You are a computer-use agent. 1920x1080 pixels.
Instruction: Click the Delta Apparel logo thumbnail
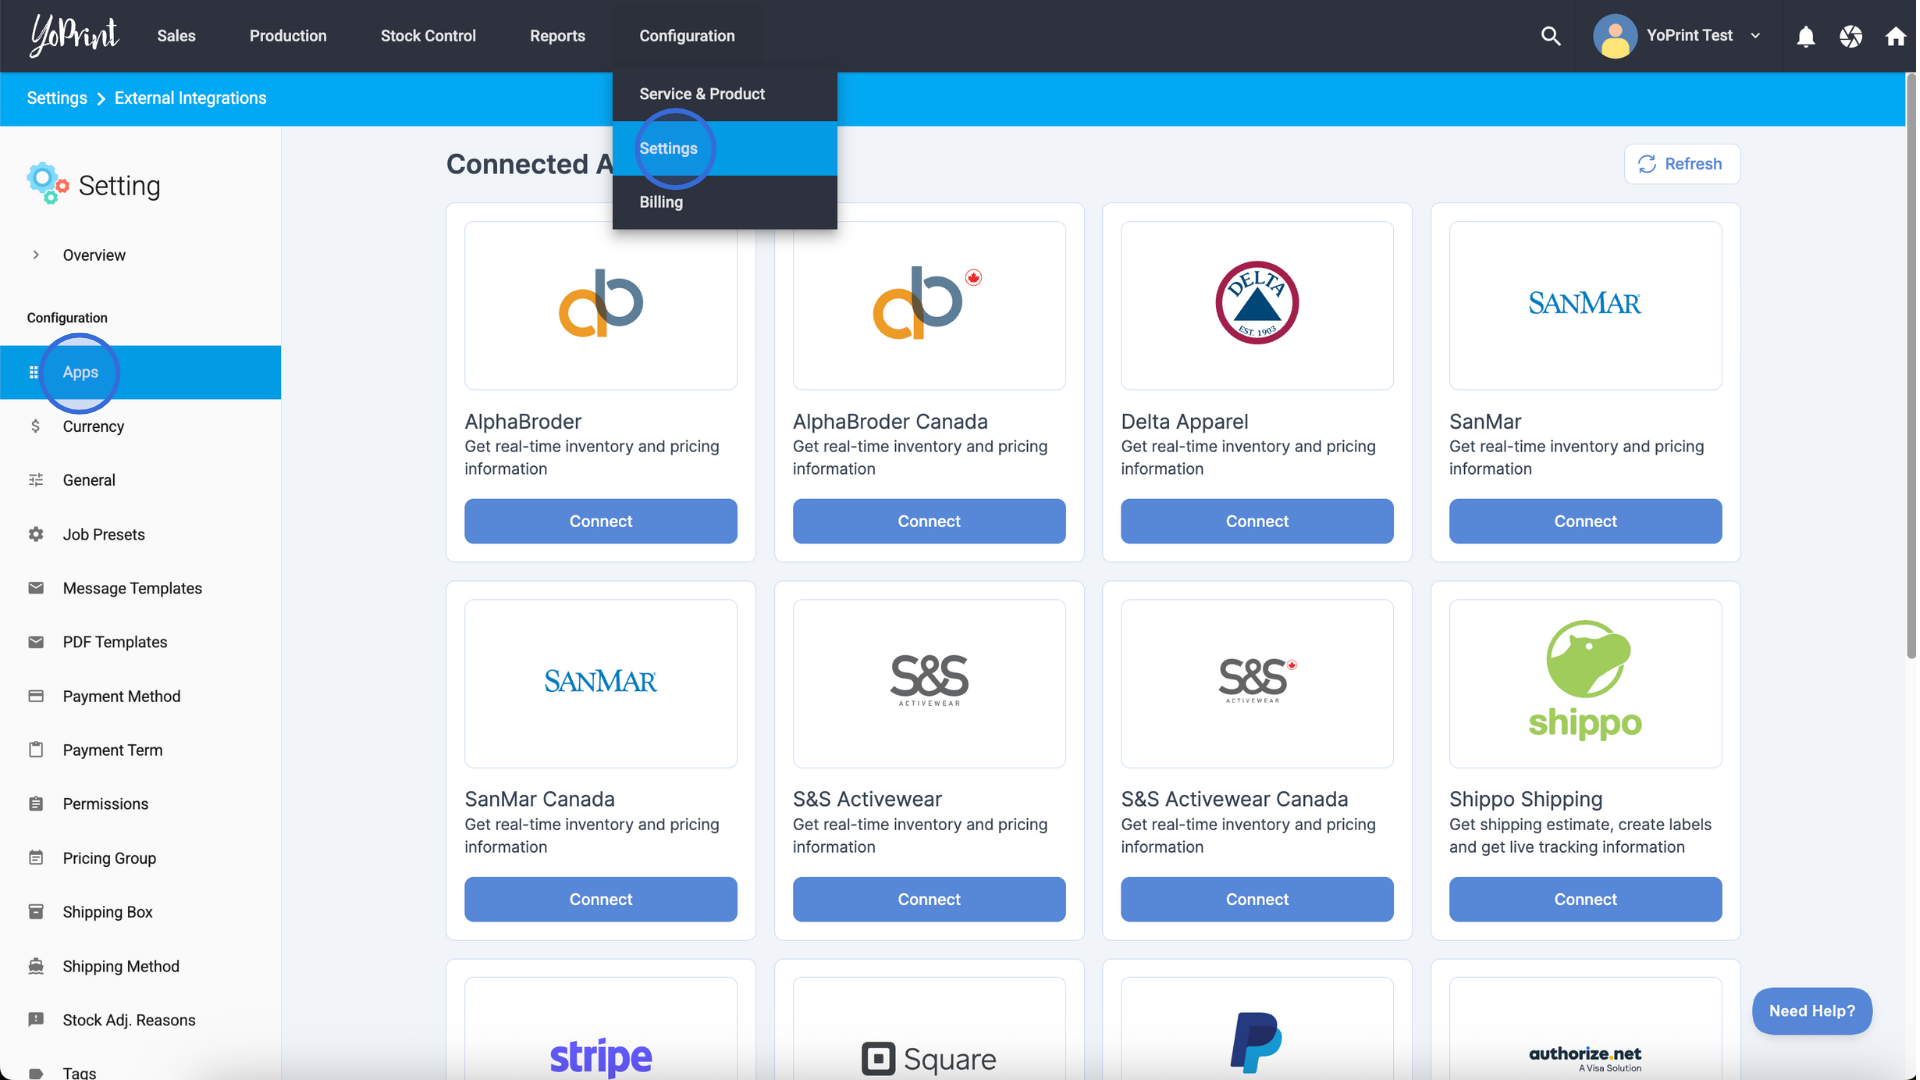1257,305
